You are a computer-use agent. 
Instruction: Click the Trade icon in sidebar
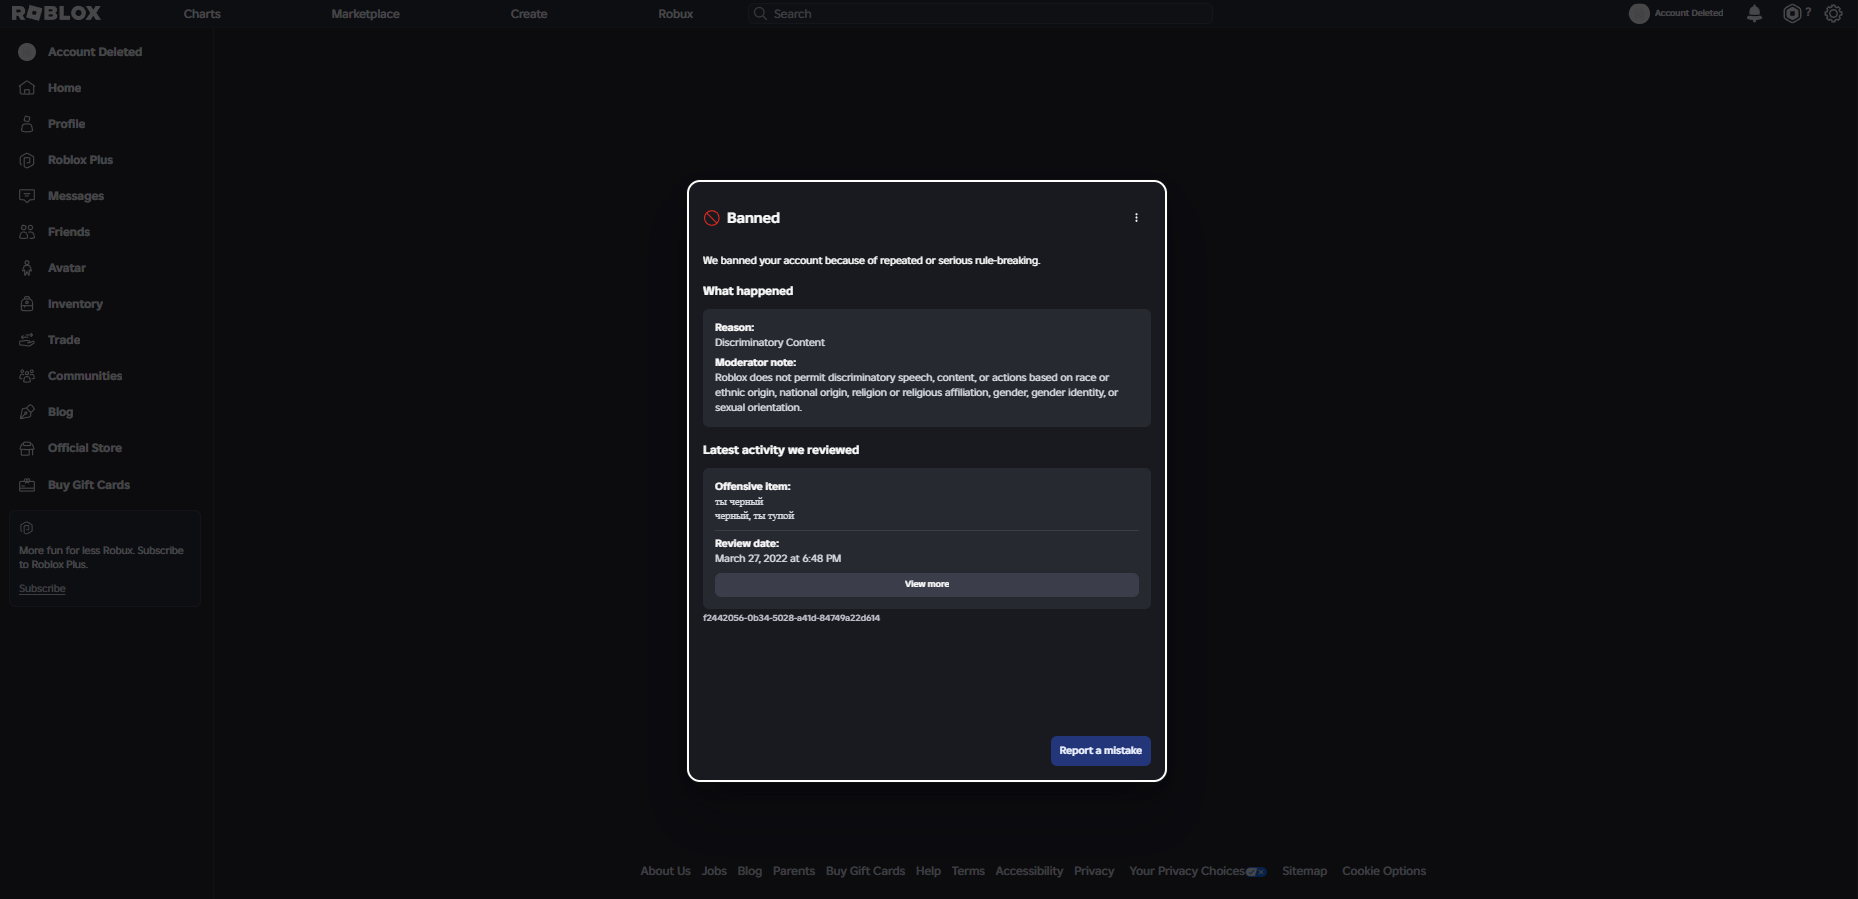[27, 340]
